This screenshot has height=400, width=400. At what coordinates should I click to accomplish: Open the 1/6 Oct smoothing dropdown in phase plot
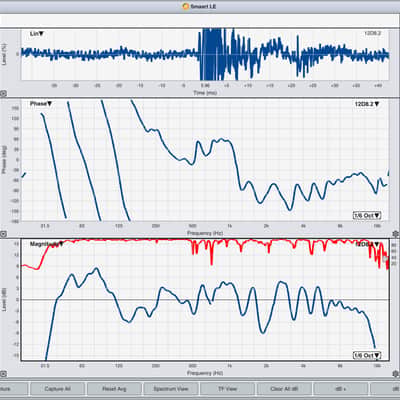click(x=367, y=215)
